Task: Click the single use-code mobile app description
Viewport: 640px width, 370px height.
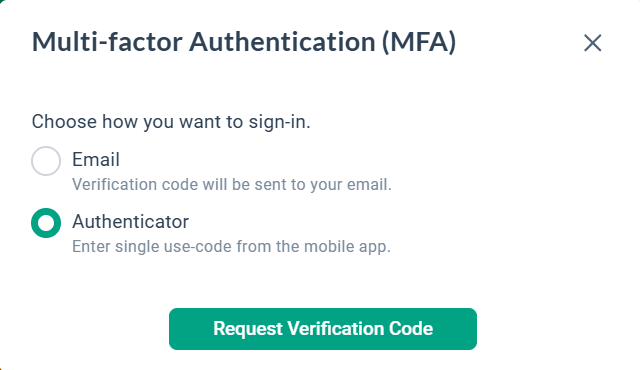Action: pyautogui.click(x=231, y=247)
